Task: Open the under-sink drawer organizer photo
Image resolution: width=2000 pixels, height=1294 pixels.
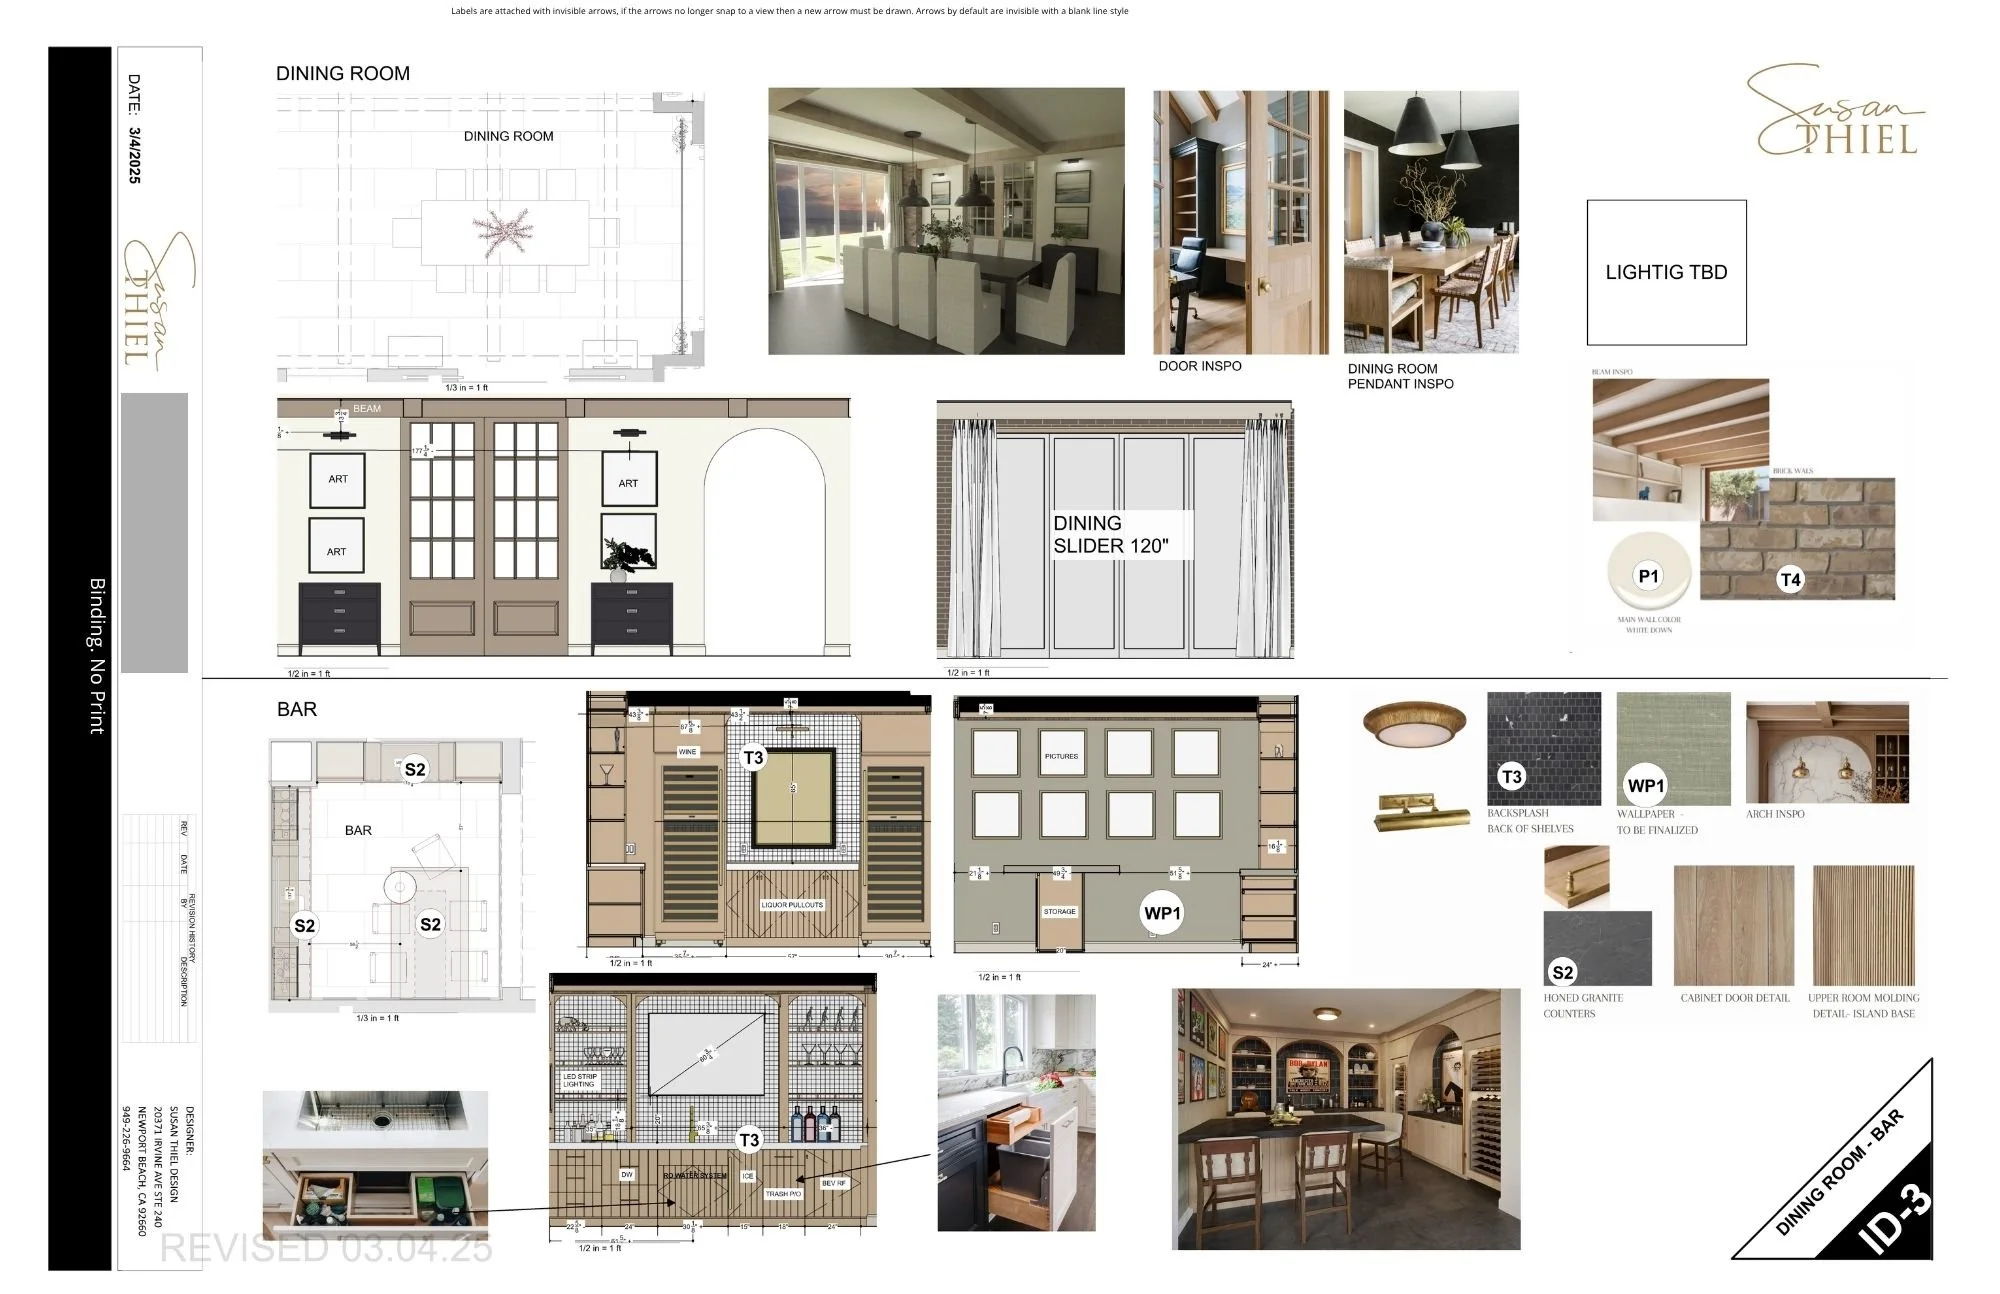Action: point(375,1165)
